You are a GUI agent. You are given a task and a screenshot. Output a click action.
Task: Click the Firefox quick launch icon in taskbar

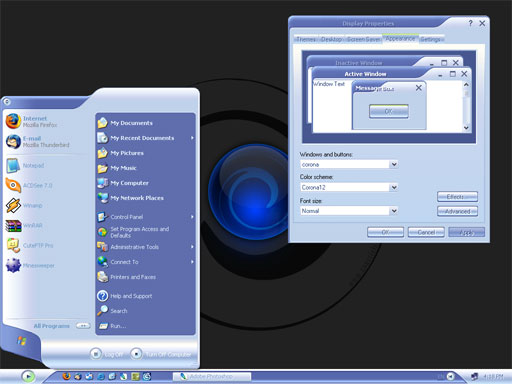(x=67, y=376)
